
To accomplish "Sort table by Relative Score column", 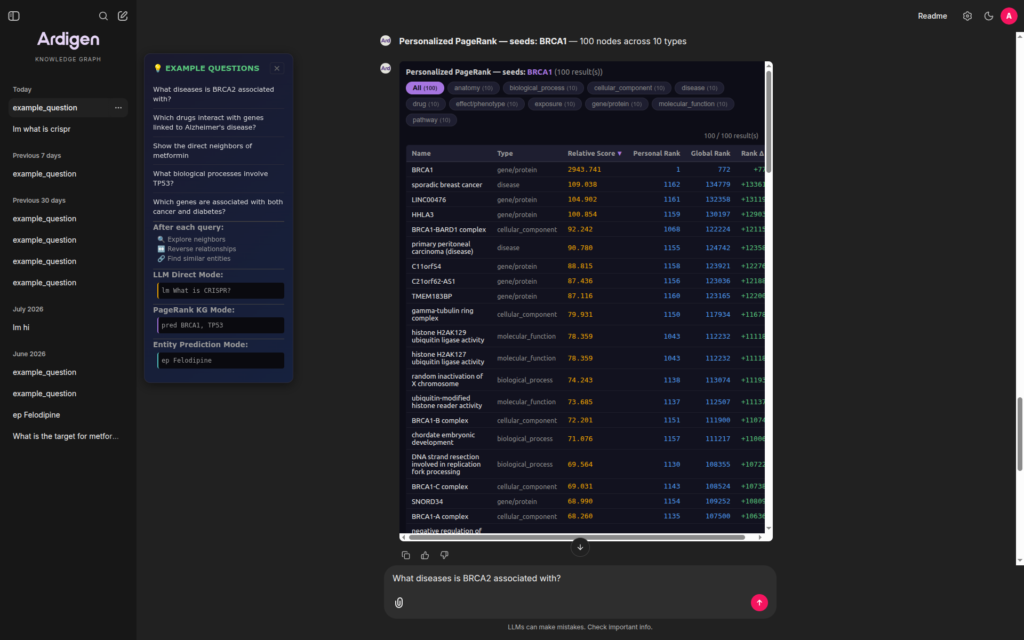I will [x=594, y=153].
